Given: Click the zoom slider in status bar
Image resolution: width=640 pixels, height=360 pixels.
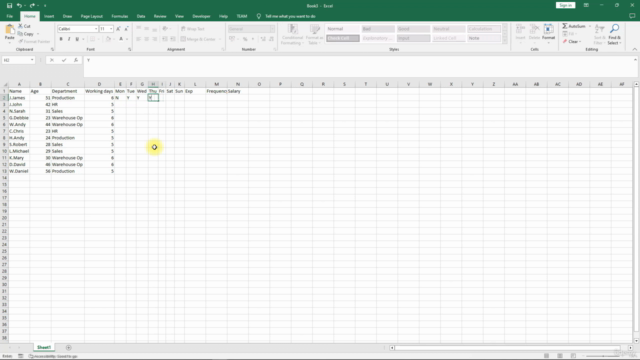Looking at the screenshot, I should point(604,356).
